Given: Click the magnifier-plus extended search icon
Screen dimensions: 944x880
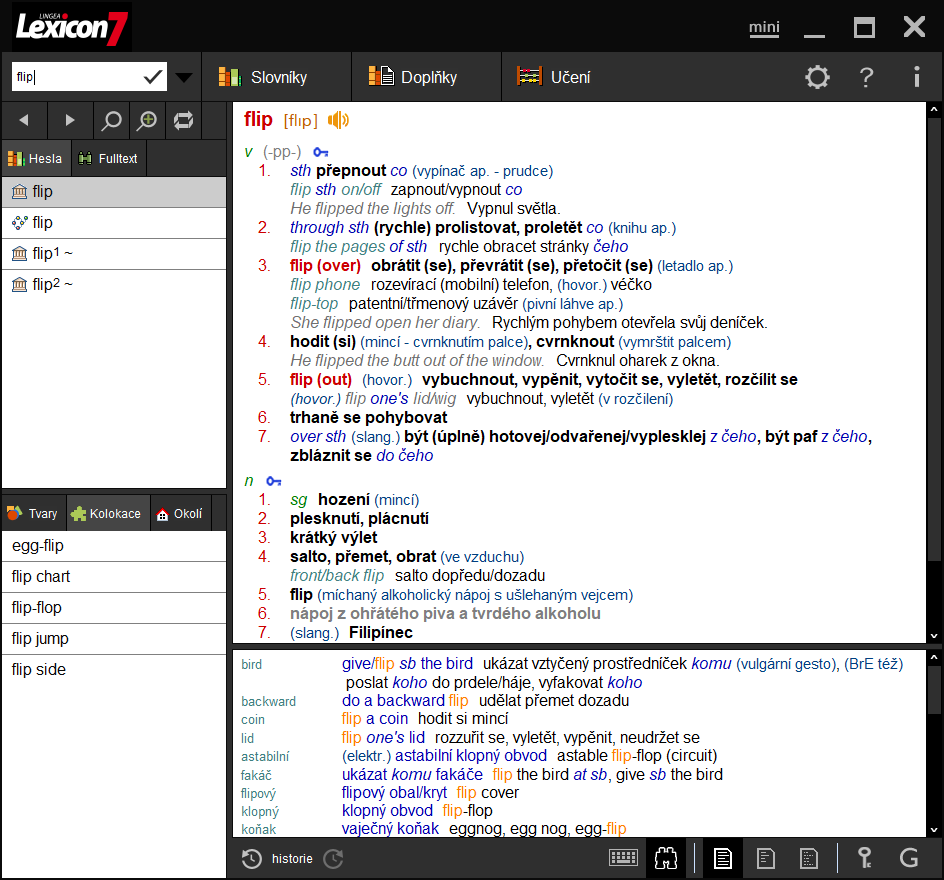Looking at the screenshot, I should (x=147, y=120).
